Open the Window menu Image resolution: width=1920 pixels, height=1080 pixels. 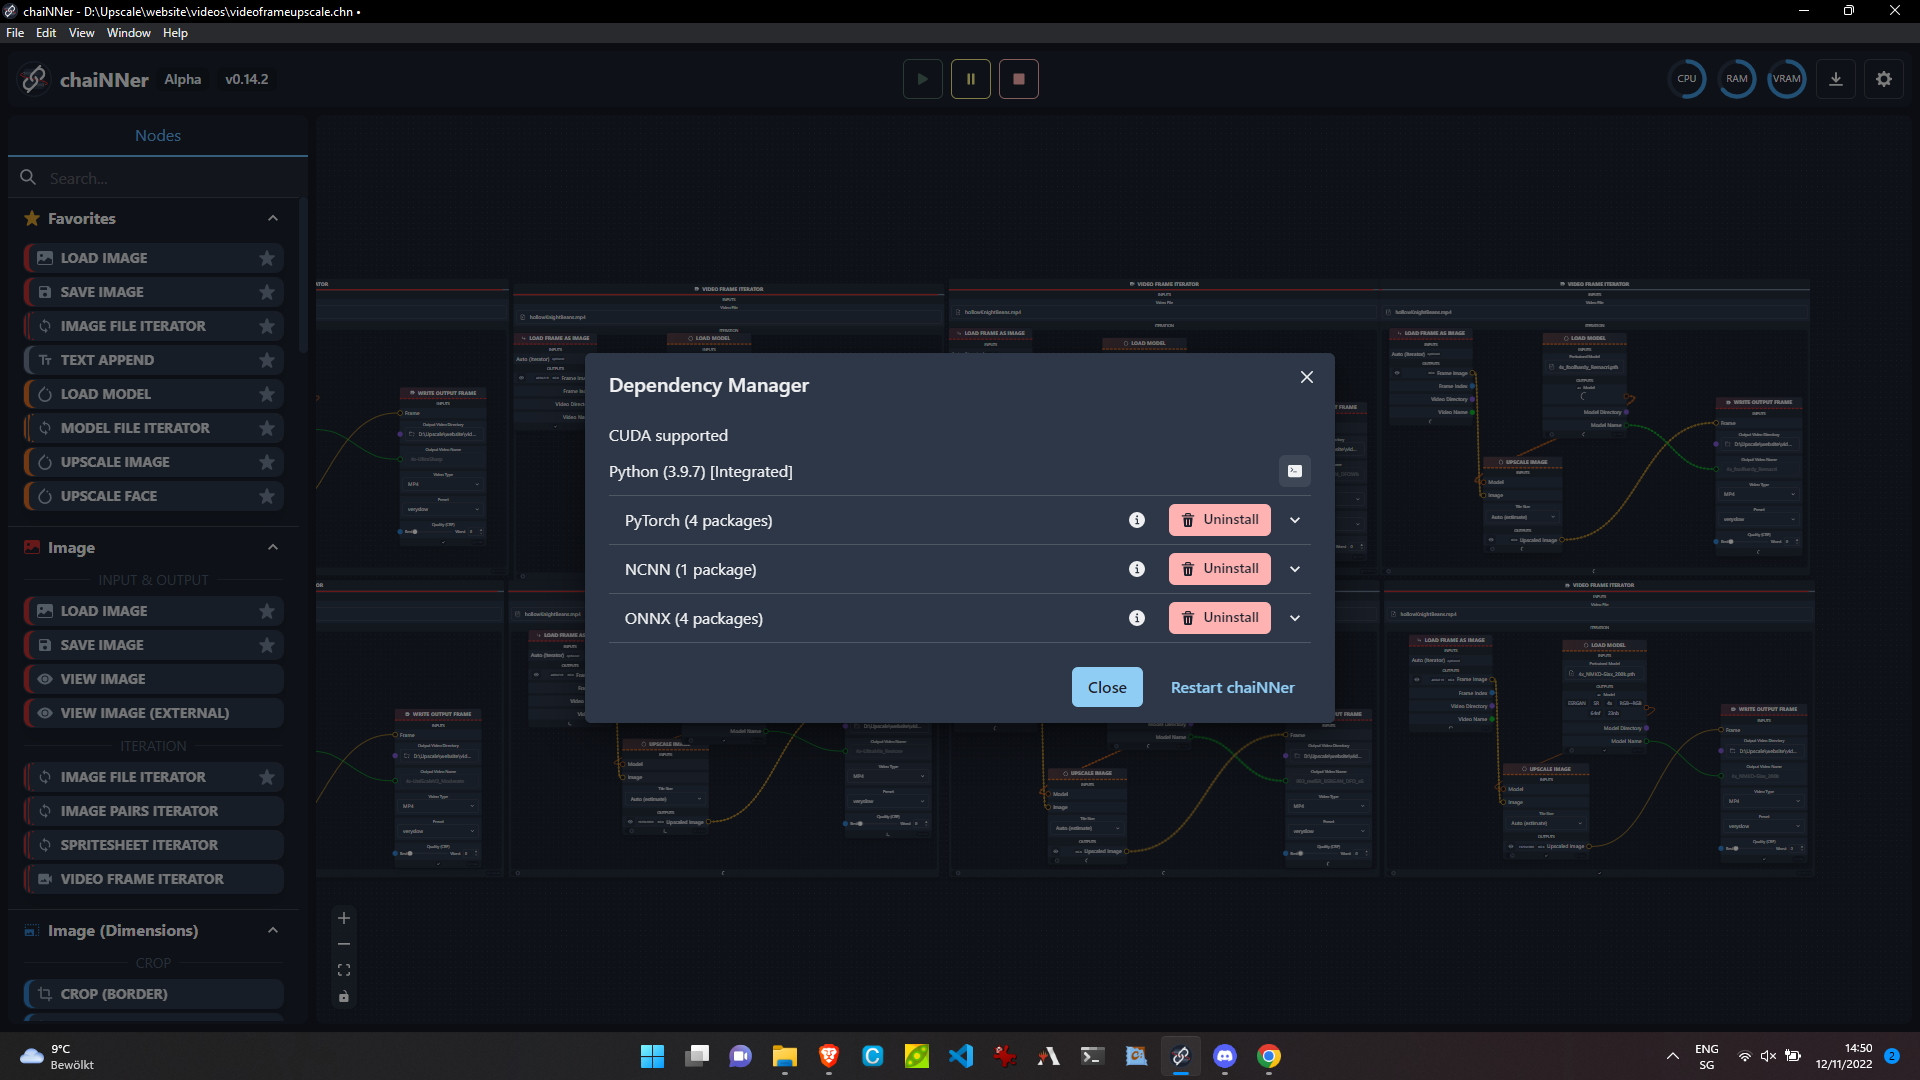(128, 33)
